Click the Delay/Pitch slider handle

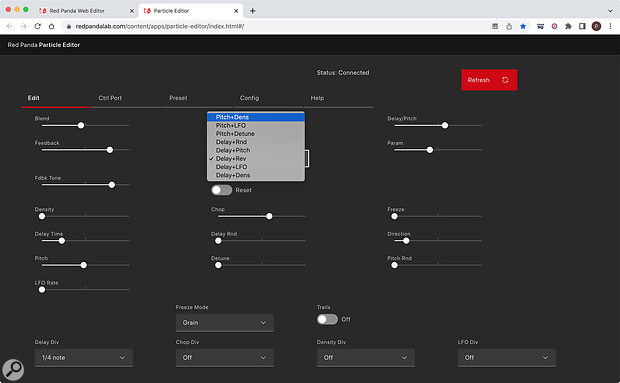click(x=445, y=125)
